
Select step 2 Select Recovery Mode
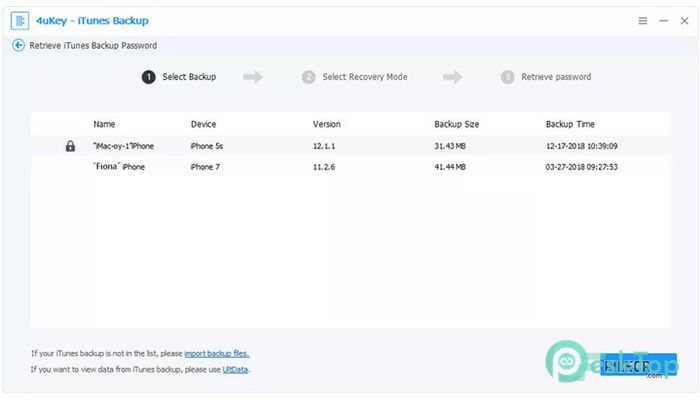pos(354,77)
